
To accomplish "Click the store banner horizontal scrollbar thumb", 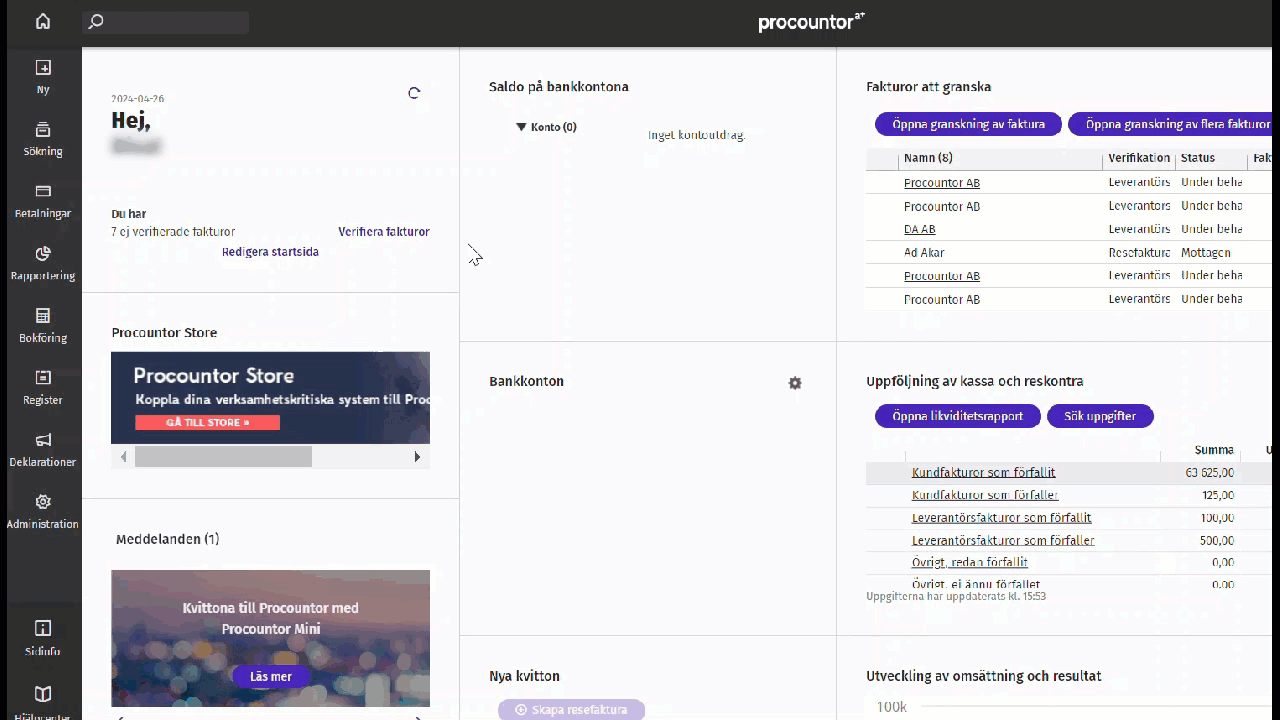I will (223, 457).
